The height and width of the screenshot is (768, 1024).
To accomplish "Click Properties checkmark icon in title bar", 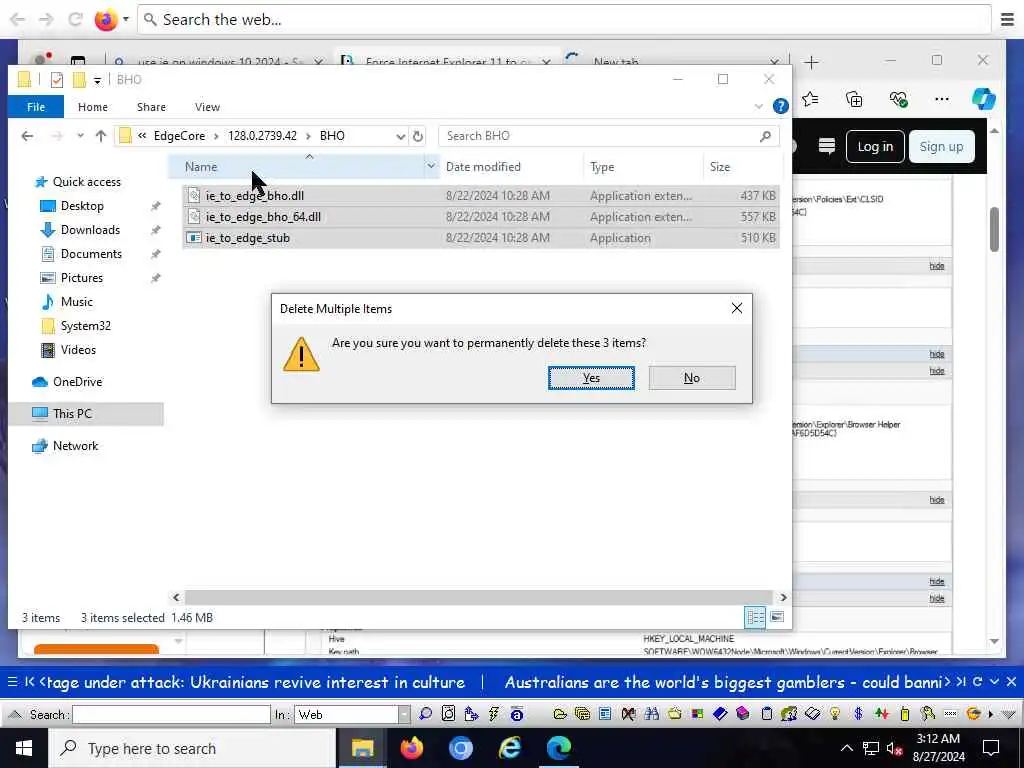I will [x=57, y=80].
